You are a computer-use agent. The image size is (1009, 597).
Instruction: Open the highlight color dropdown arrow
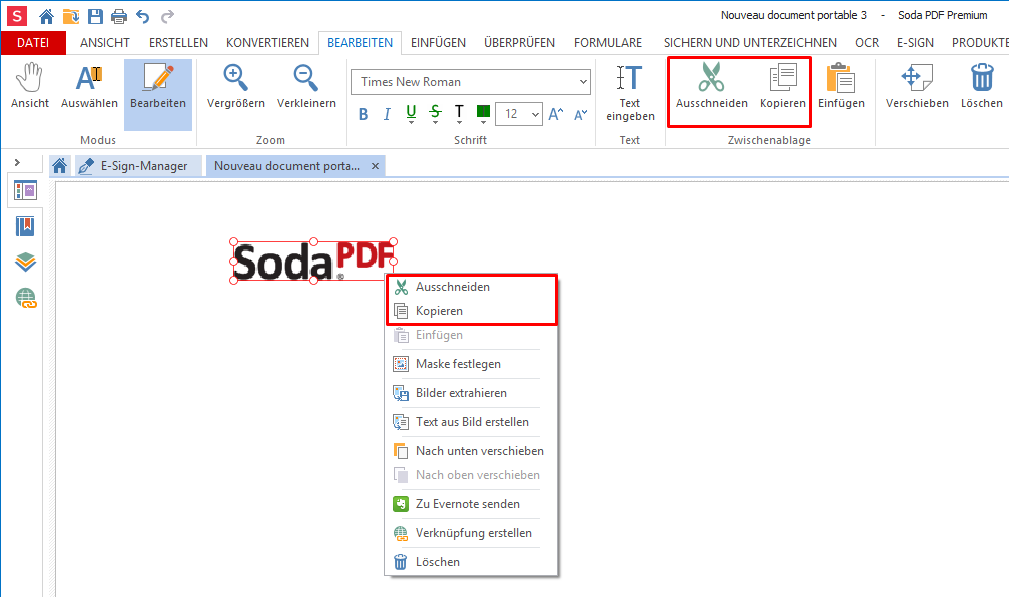483,122
